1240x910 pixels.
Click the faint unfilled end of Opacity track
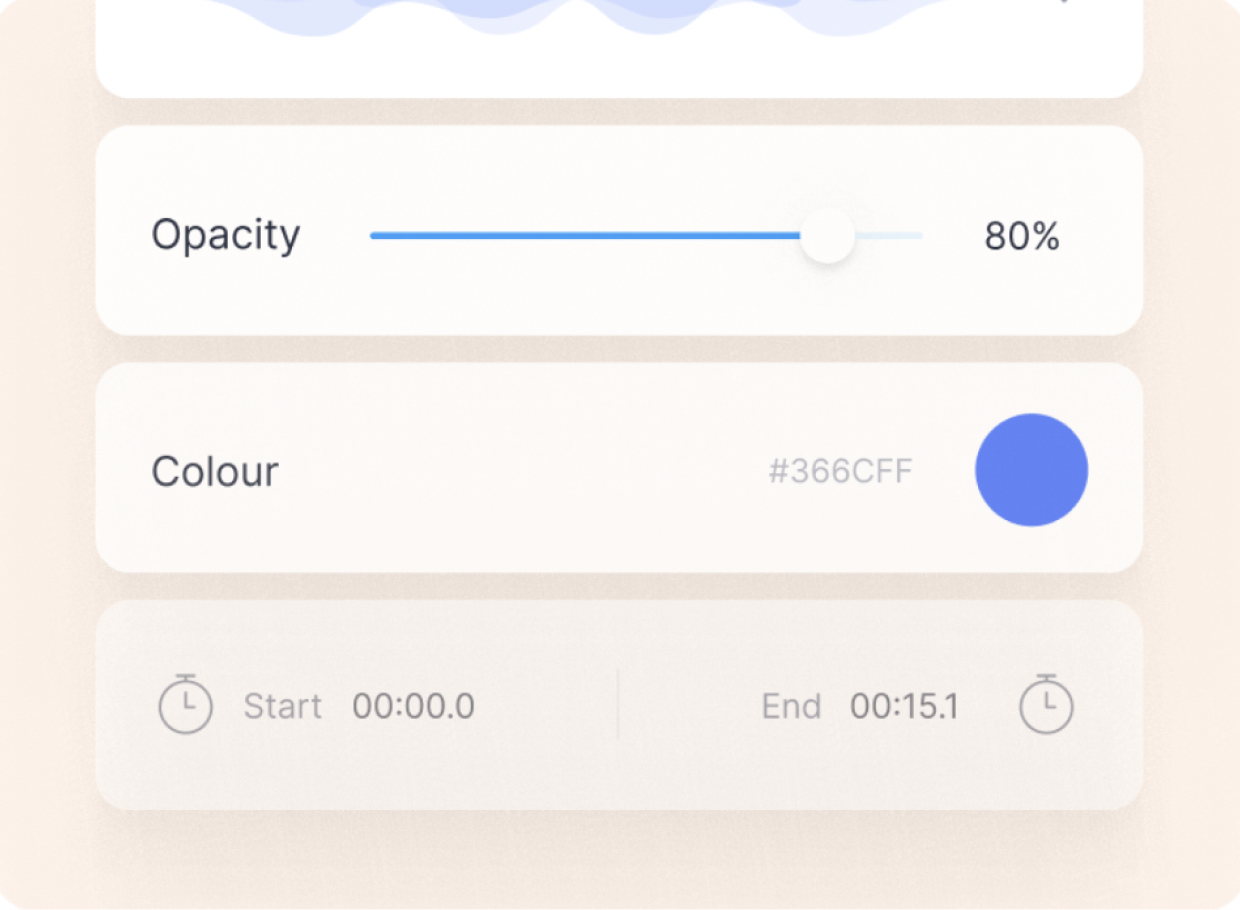point(888,236)
